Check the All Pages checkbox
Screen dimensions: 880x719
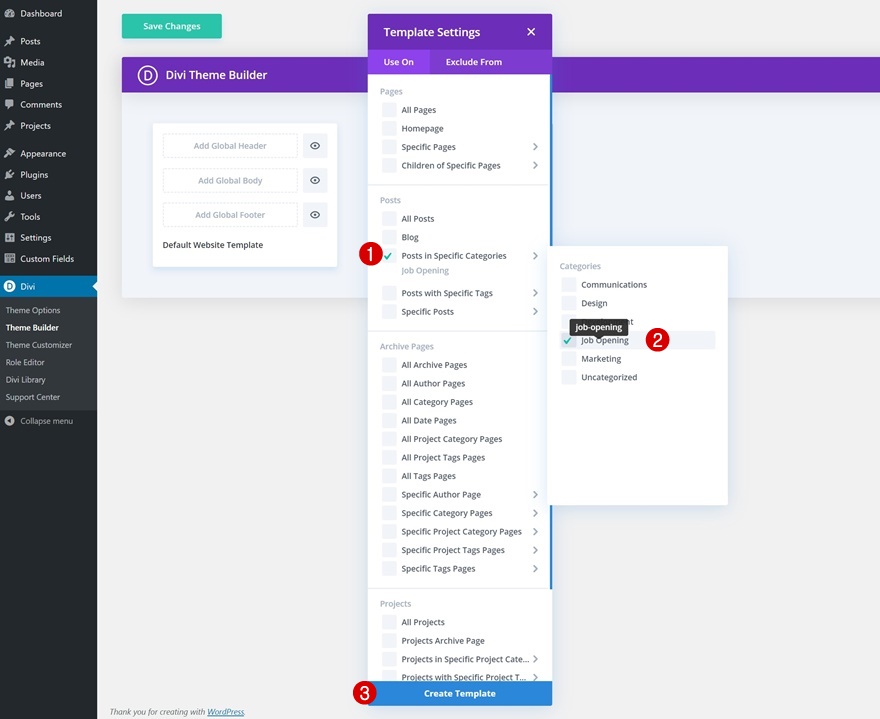[x=389, y=110]
